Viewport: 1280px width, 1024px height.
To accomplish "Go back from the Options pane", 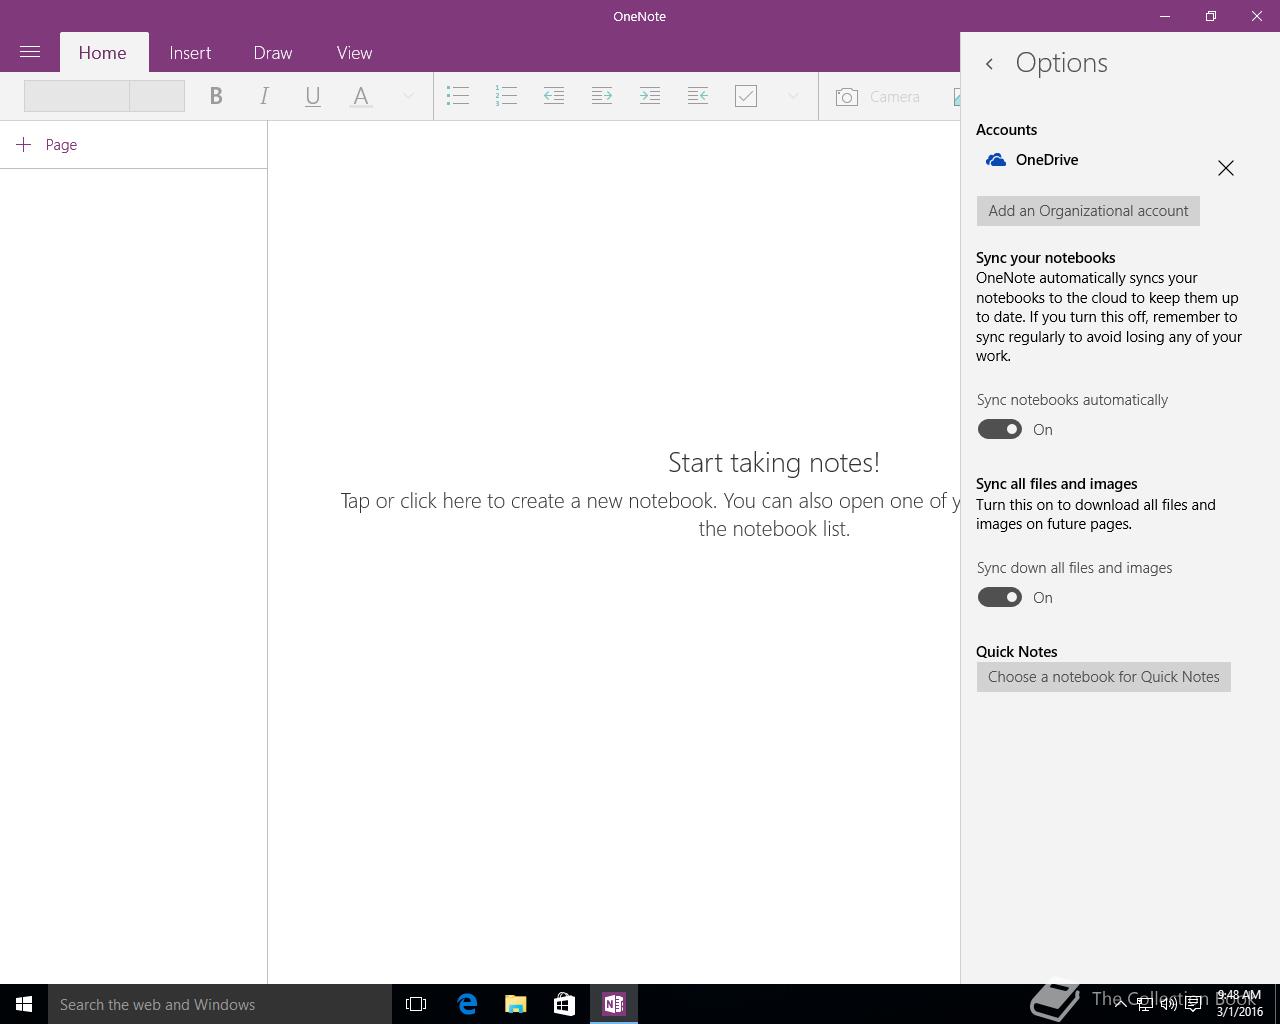I will 990,63.
